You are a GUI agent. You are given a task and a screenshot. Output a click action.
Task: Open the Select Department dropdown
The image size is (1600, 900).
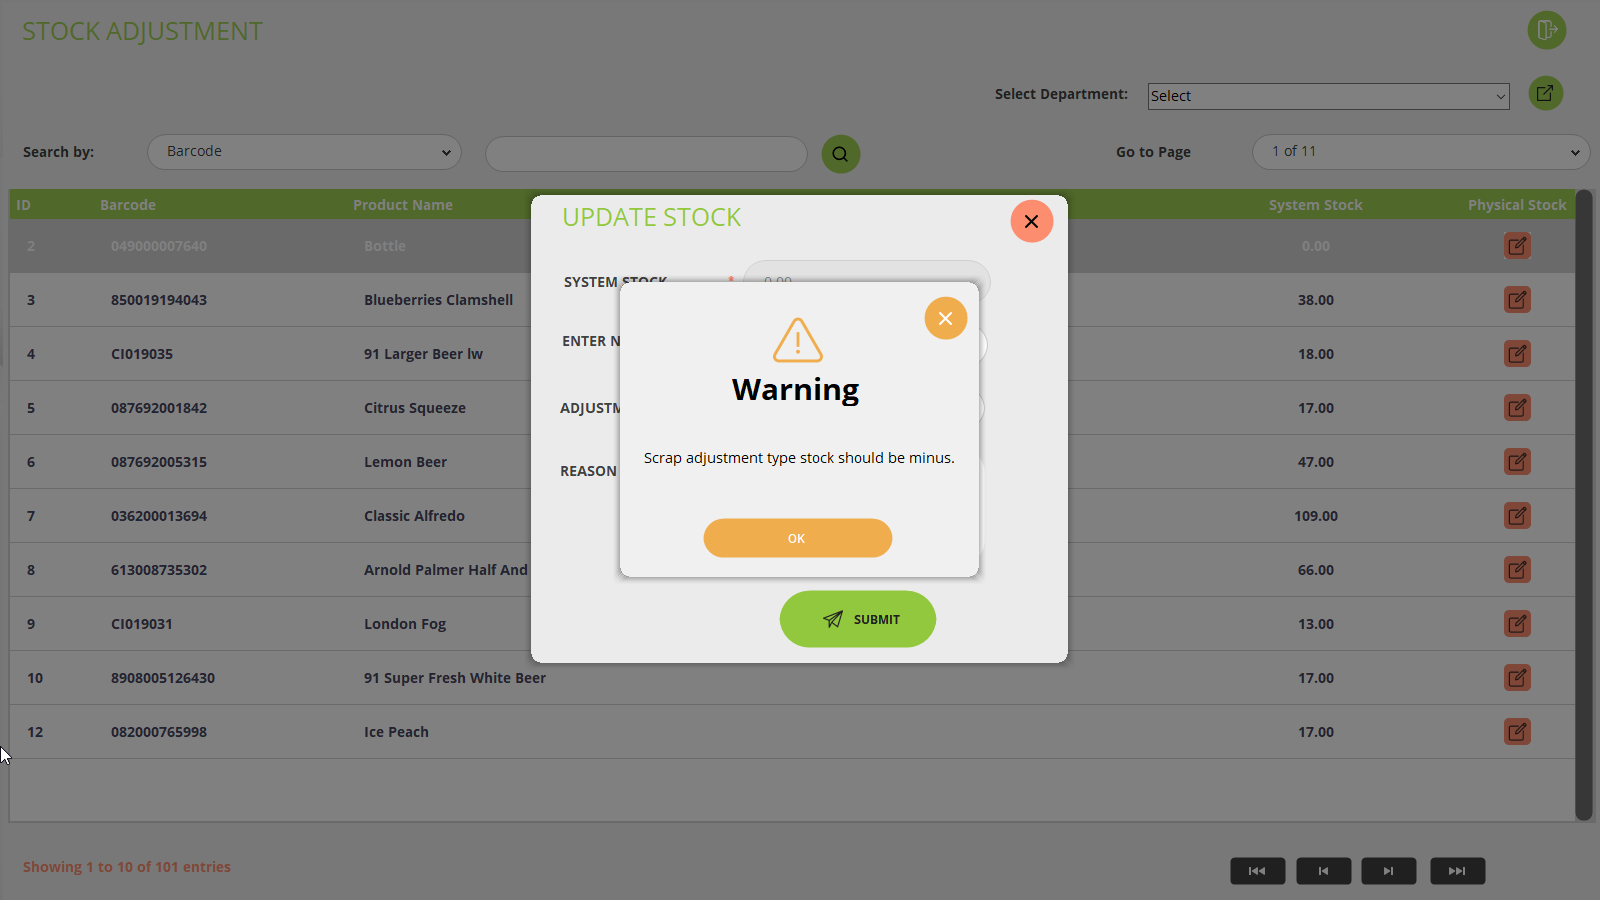tap(1327, 96)
